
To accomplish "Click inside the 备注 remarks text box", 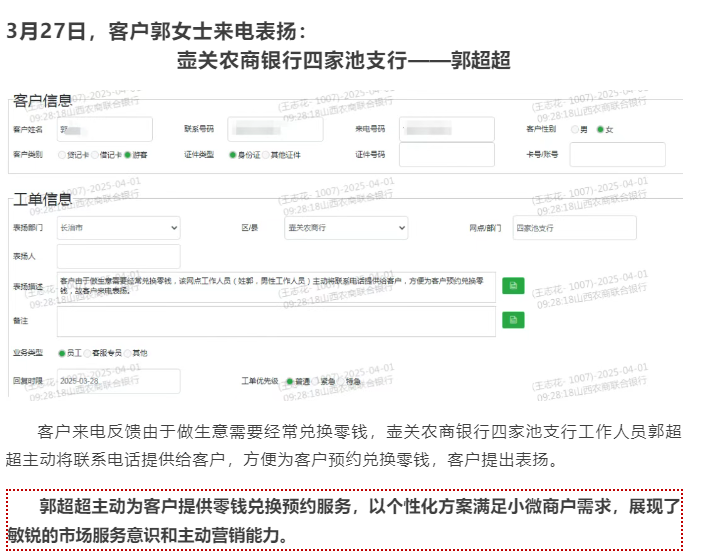I will (276, 321).
